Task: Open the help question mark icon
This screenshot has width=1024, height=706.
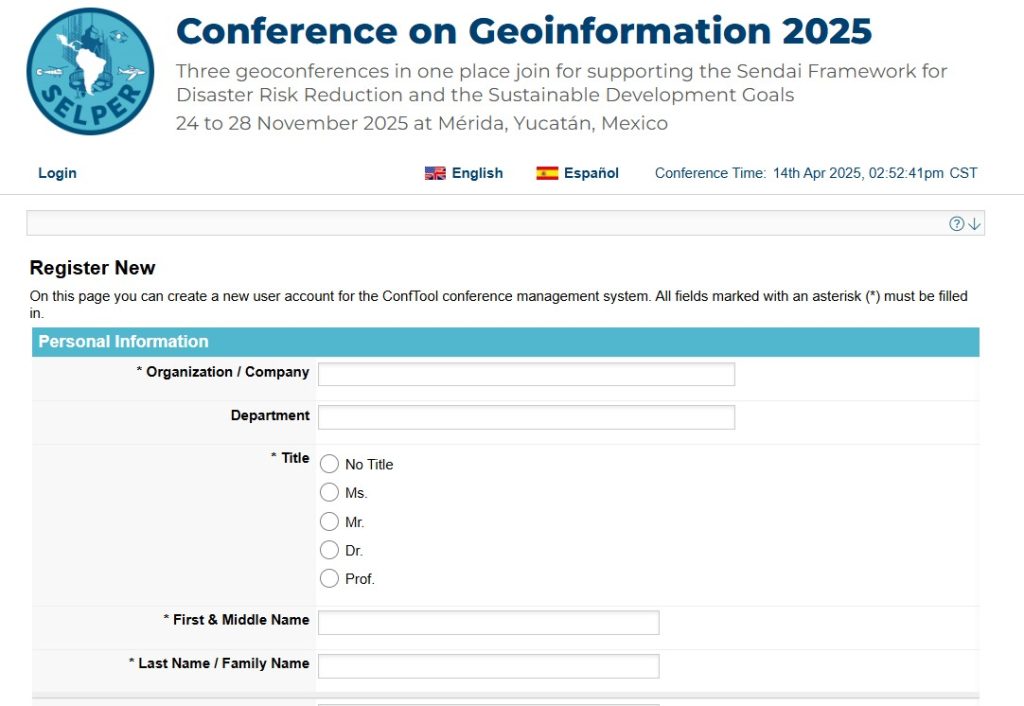Action: point(956,224)
